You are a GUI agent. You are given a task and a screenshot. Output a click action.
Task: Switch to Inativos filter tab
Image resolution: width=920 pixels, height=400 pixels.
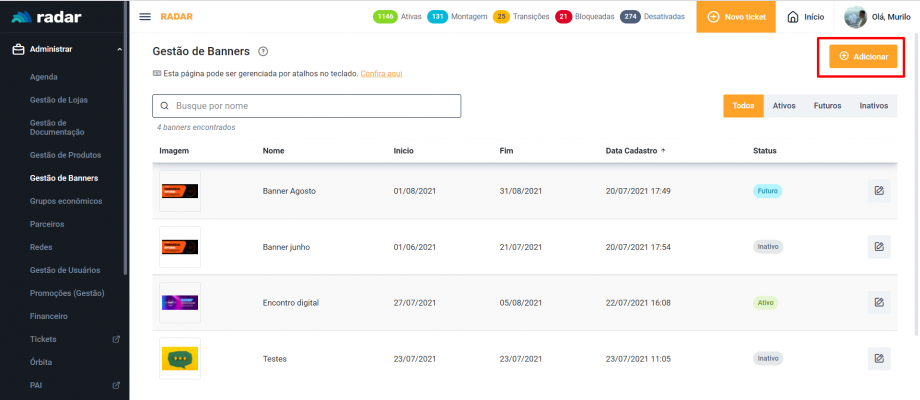873,106
